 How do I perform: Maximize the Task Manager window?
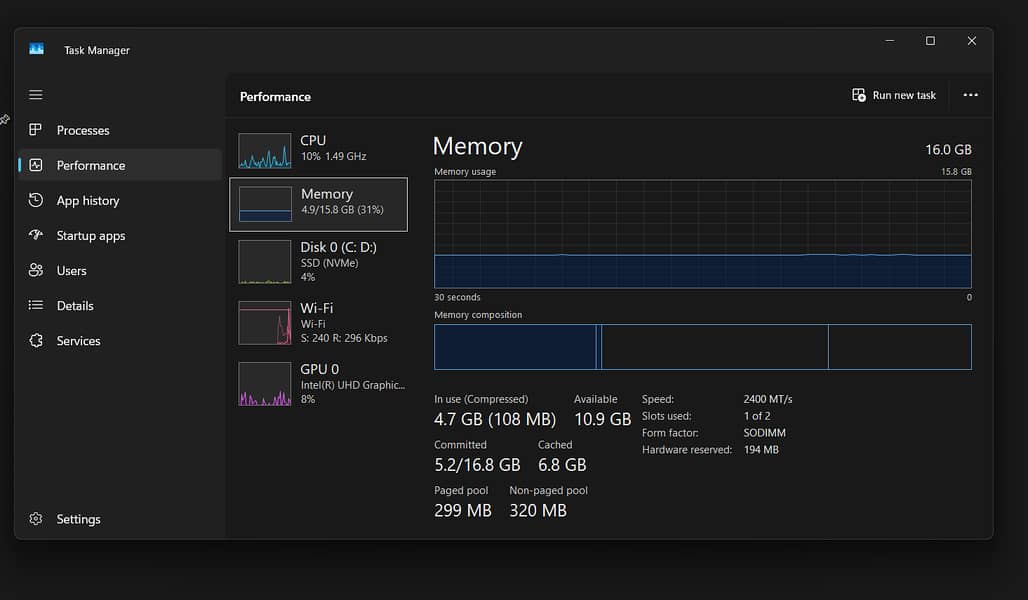[x=930, y=41]
